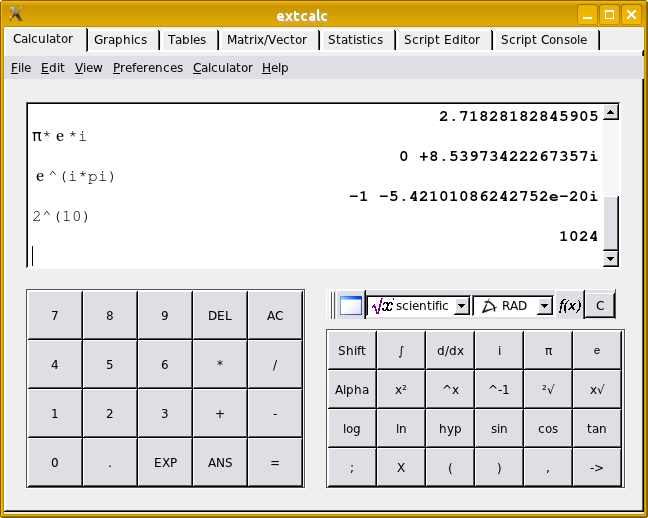Click the d/dx derivative key
The image size is (648, 518).
[x=450, y=351]
